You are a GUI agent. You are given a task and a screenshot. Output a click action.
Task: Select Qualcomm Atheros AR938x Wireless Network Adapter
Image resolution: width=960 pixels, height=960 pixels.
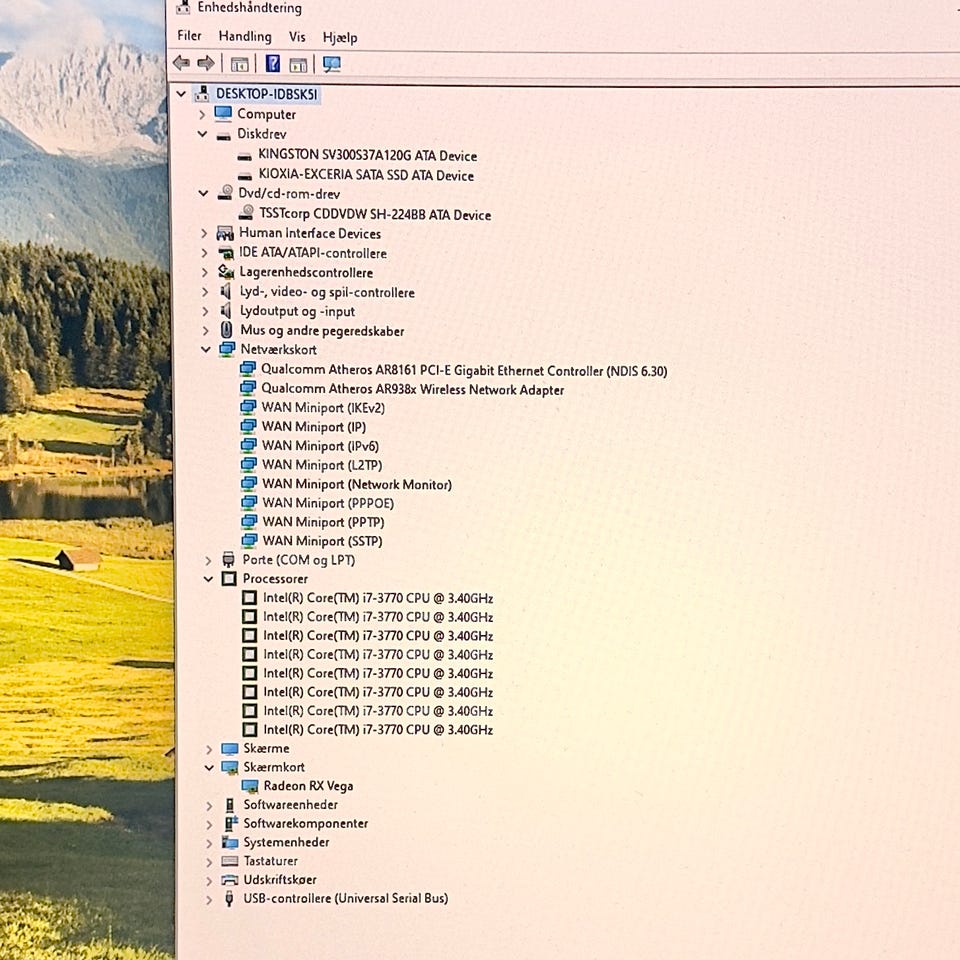(x=413, y=389)
